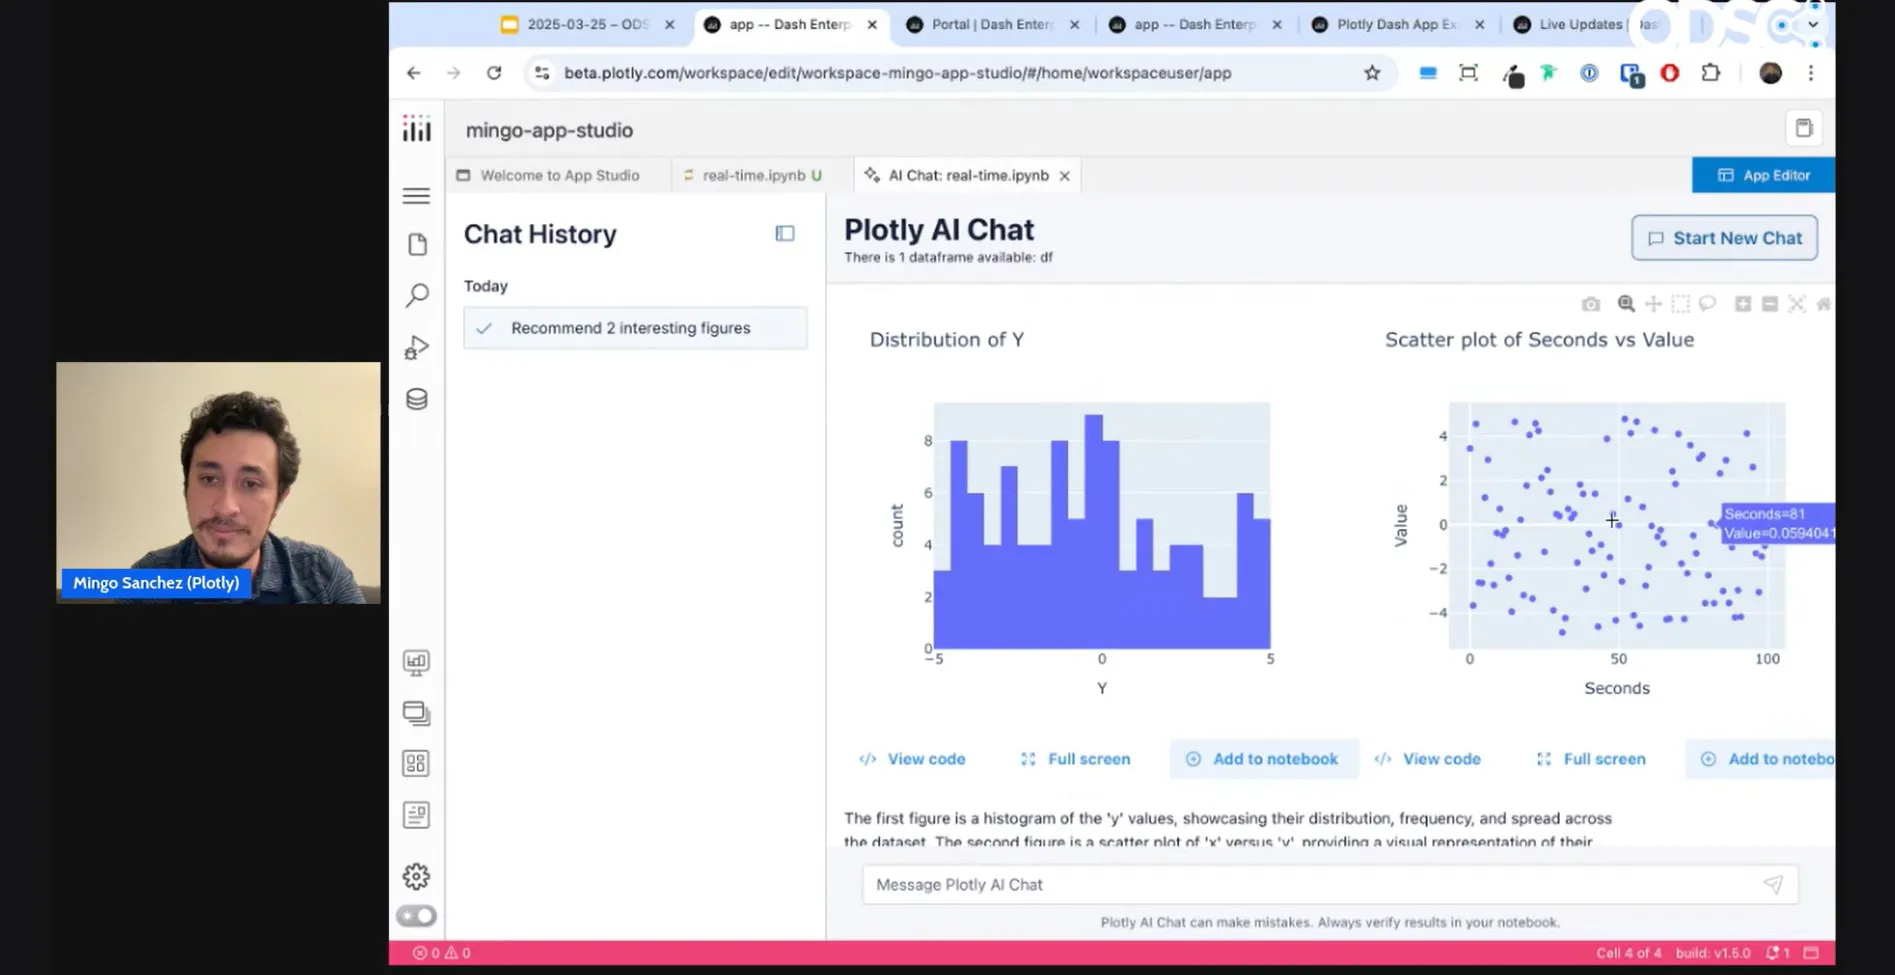Viewport: 1895px width, 975px height.
Task: Select the lasso select tool in modebar
Action: coord(1707,304)
